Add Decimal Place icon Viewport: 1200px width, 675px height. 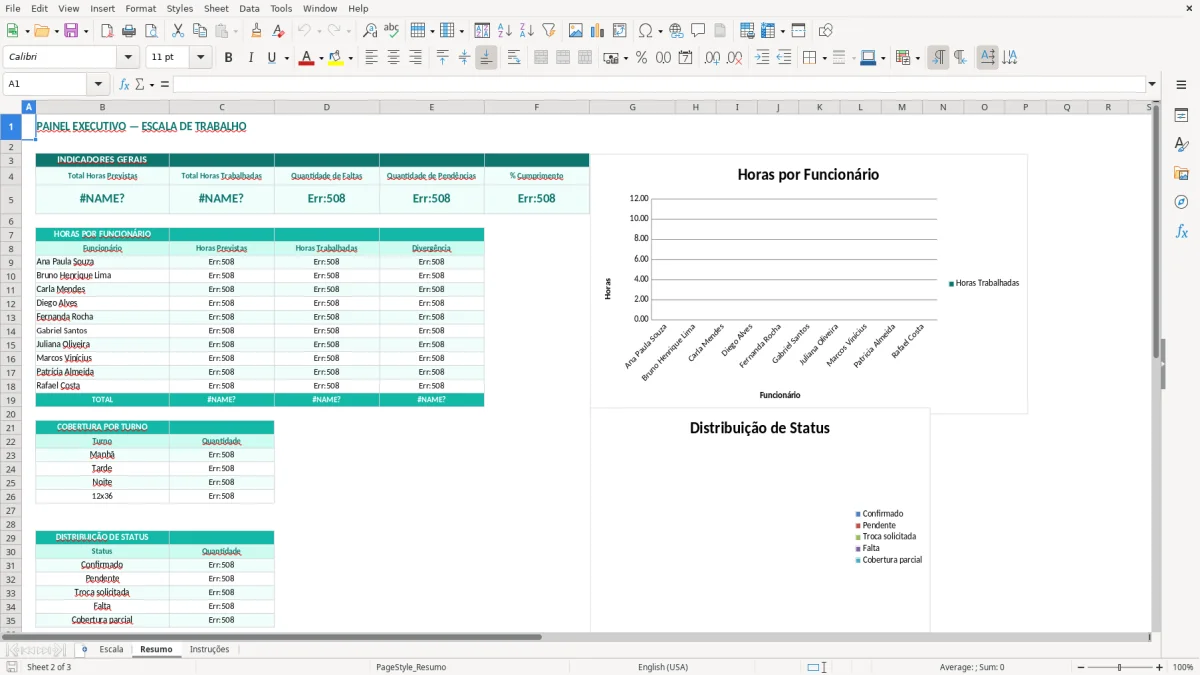712,58
